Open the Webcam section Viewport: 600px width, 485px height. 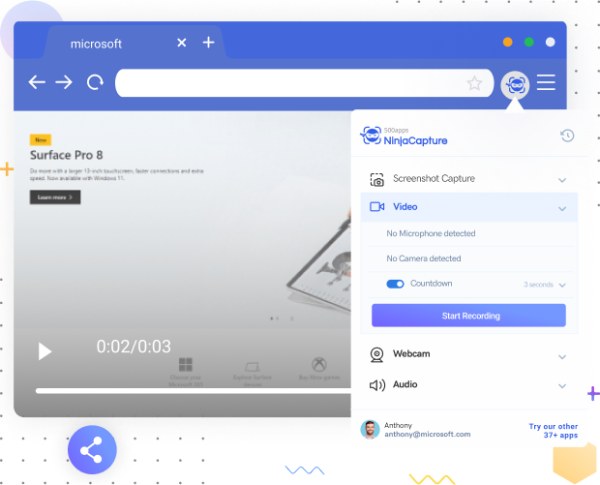(469, 354)
